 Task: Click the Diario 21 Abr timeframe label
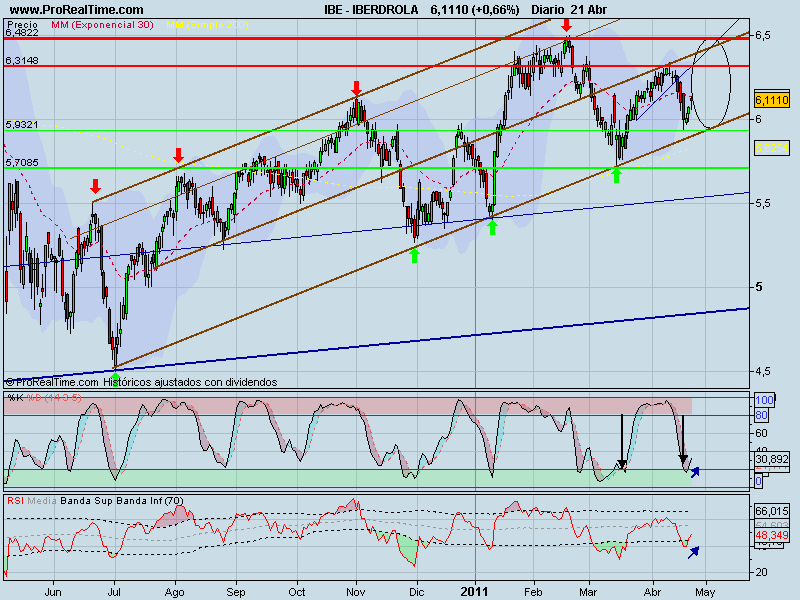569,10
